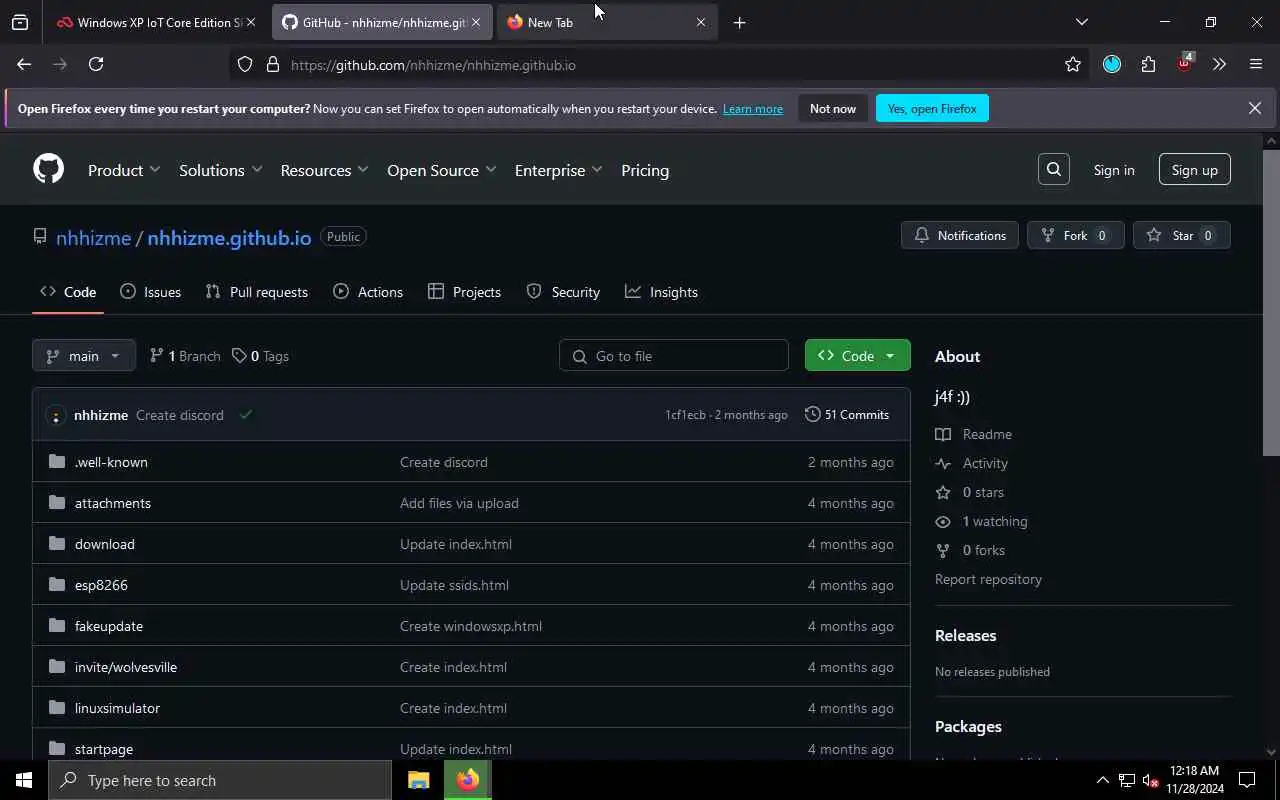Click the Sign in link

[1114, 170]
